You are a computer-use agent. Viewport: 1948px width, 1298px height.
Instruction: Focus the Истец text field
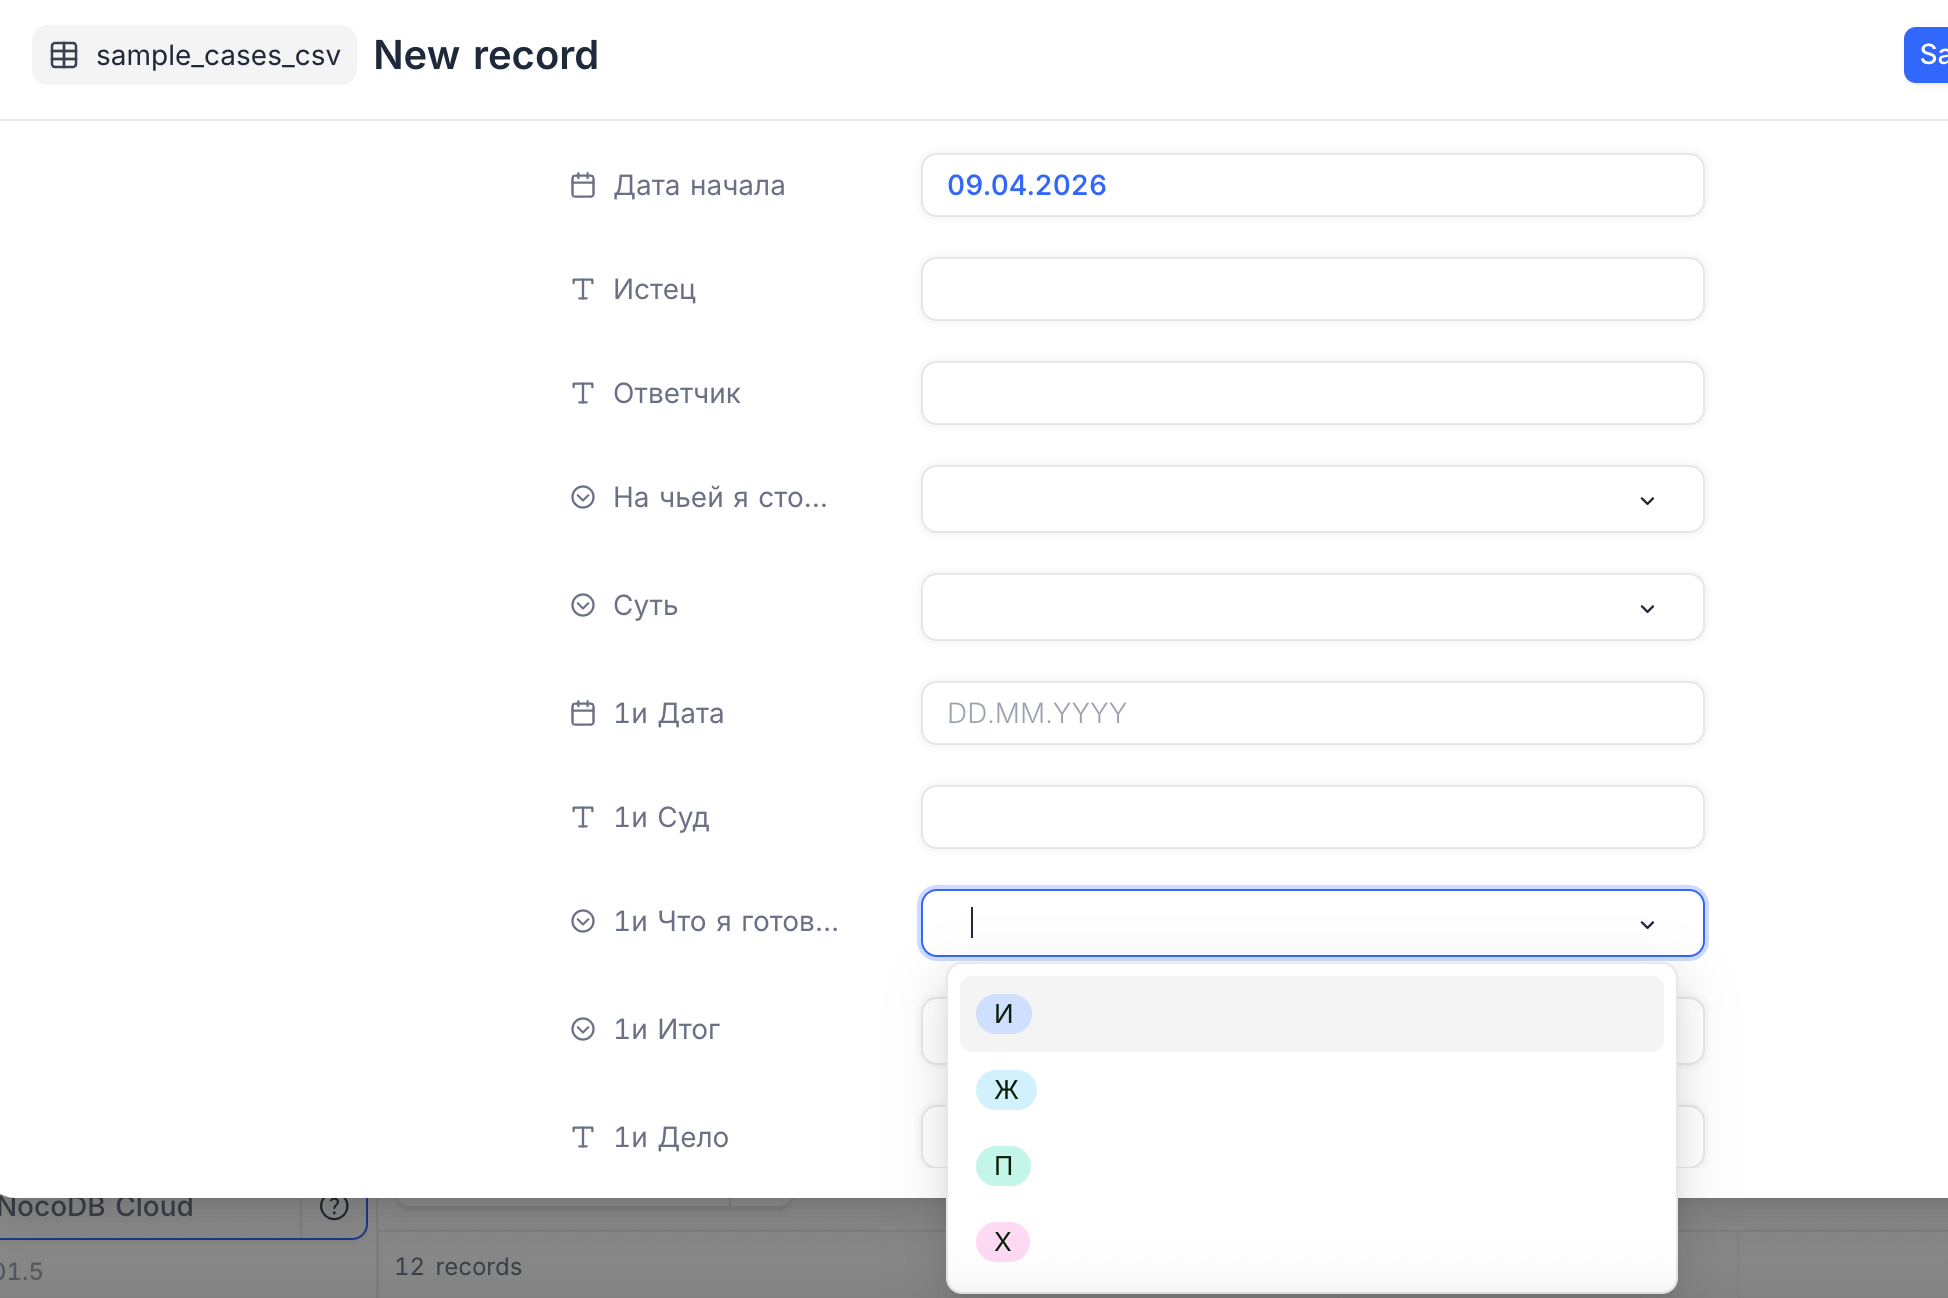pos(1312,289)
